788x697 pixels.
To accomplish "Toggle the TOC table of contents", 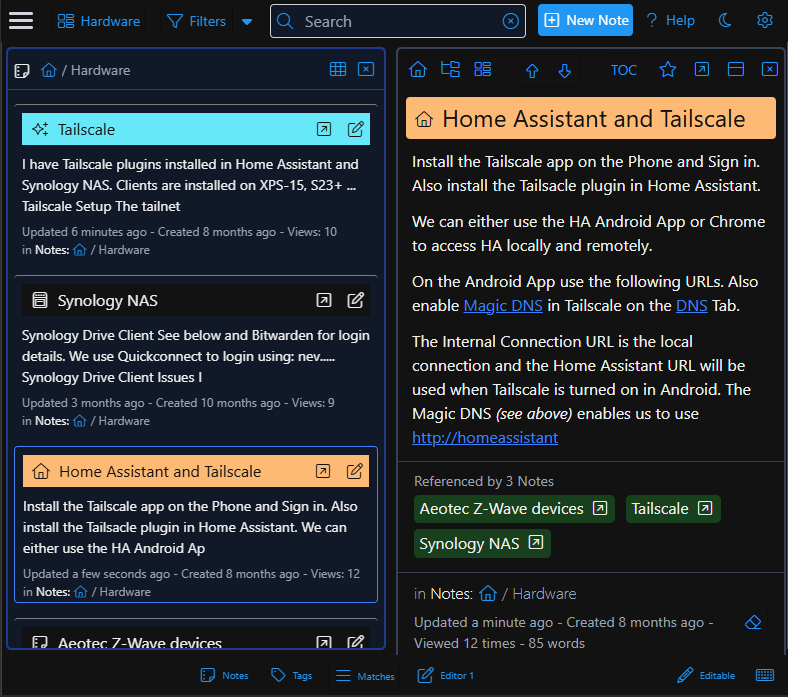I will click(623, 70).
